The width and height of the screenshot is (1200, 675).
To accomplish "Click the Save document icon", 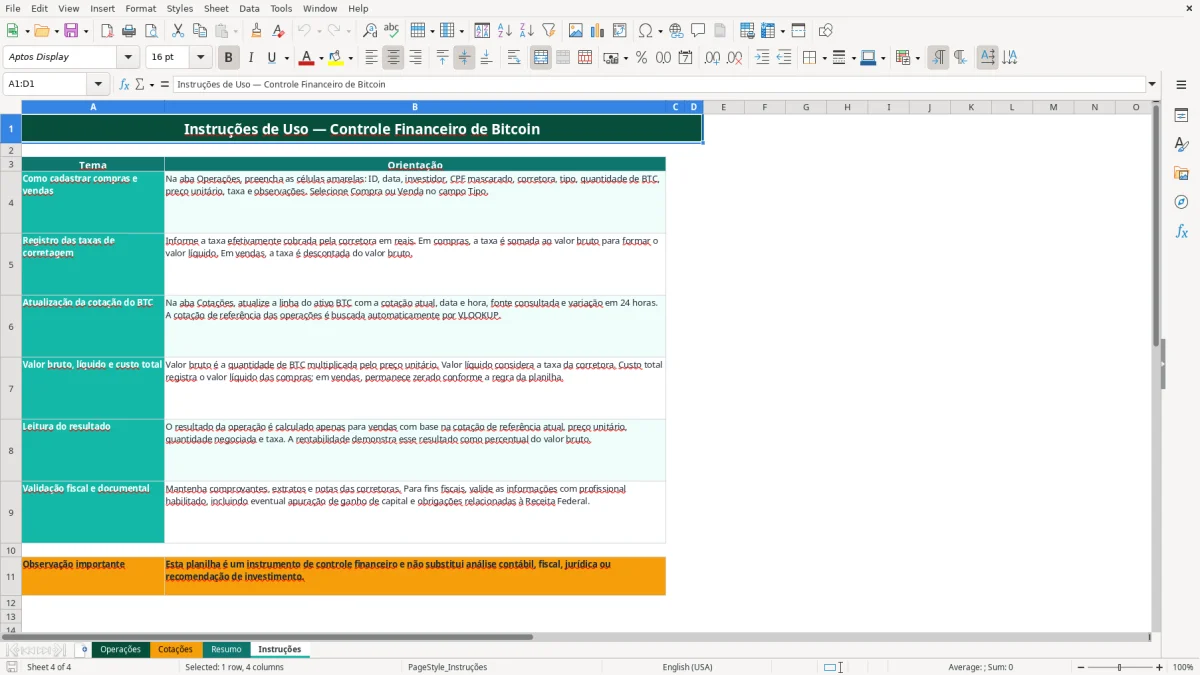I will click(70, 31).
